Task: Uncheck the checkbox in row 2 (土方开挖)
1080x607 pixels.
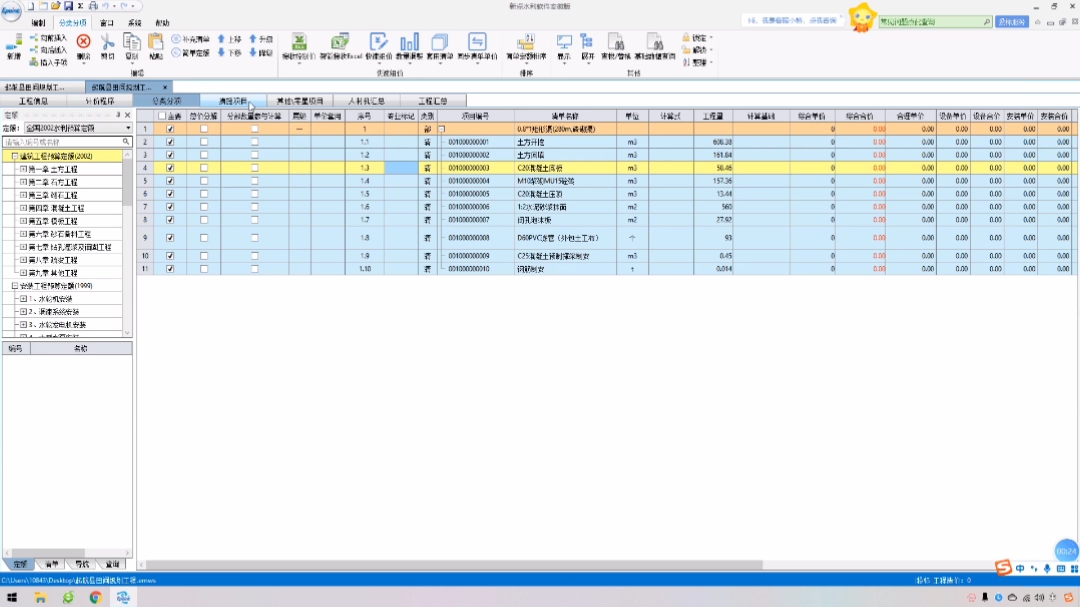Action: click(170, 142)
